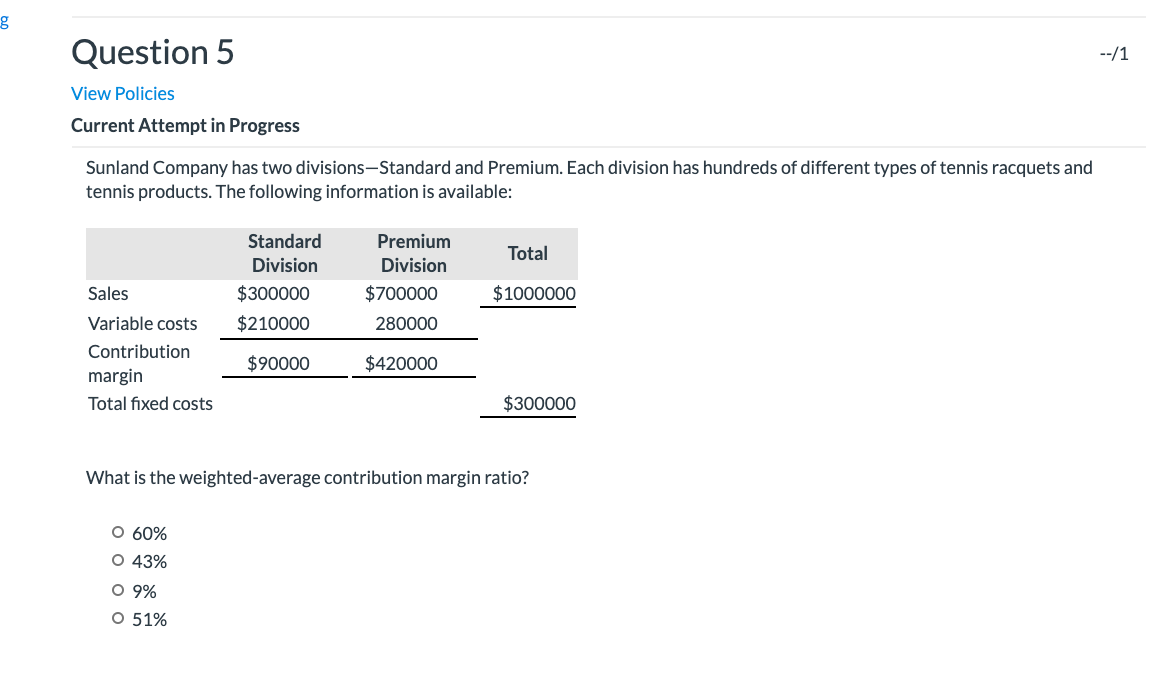Click the Standard Division column header
1154x674 pixels.
[x=284, y=253]
